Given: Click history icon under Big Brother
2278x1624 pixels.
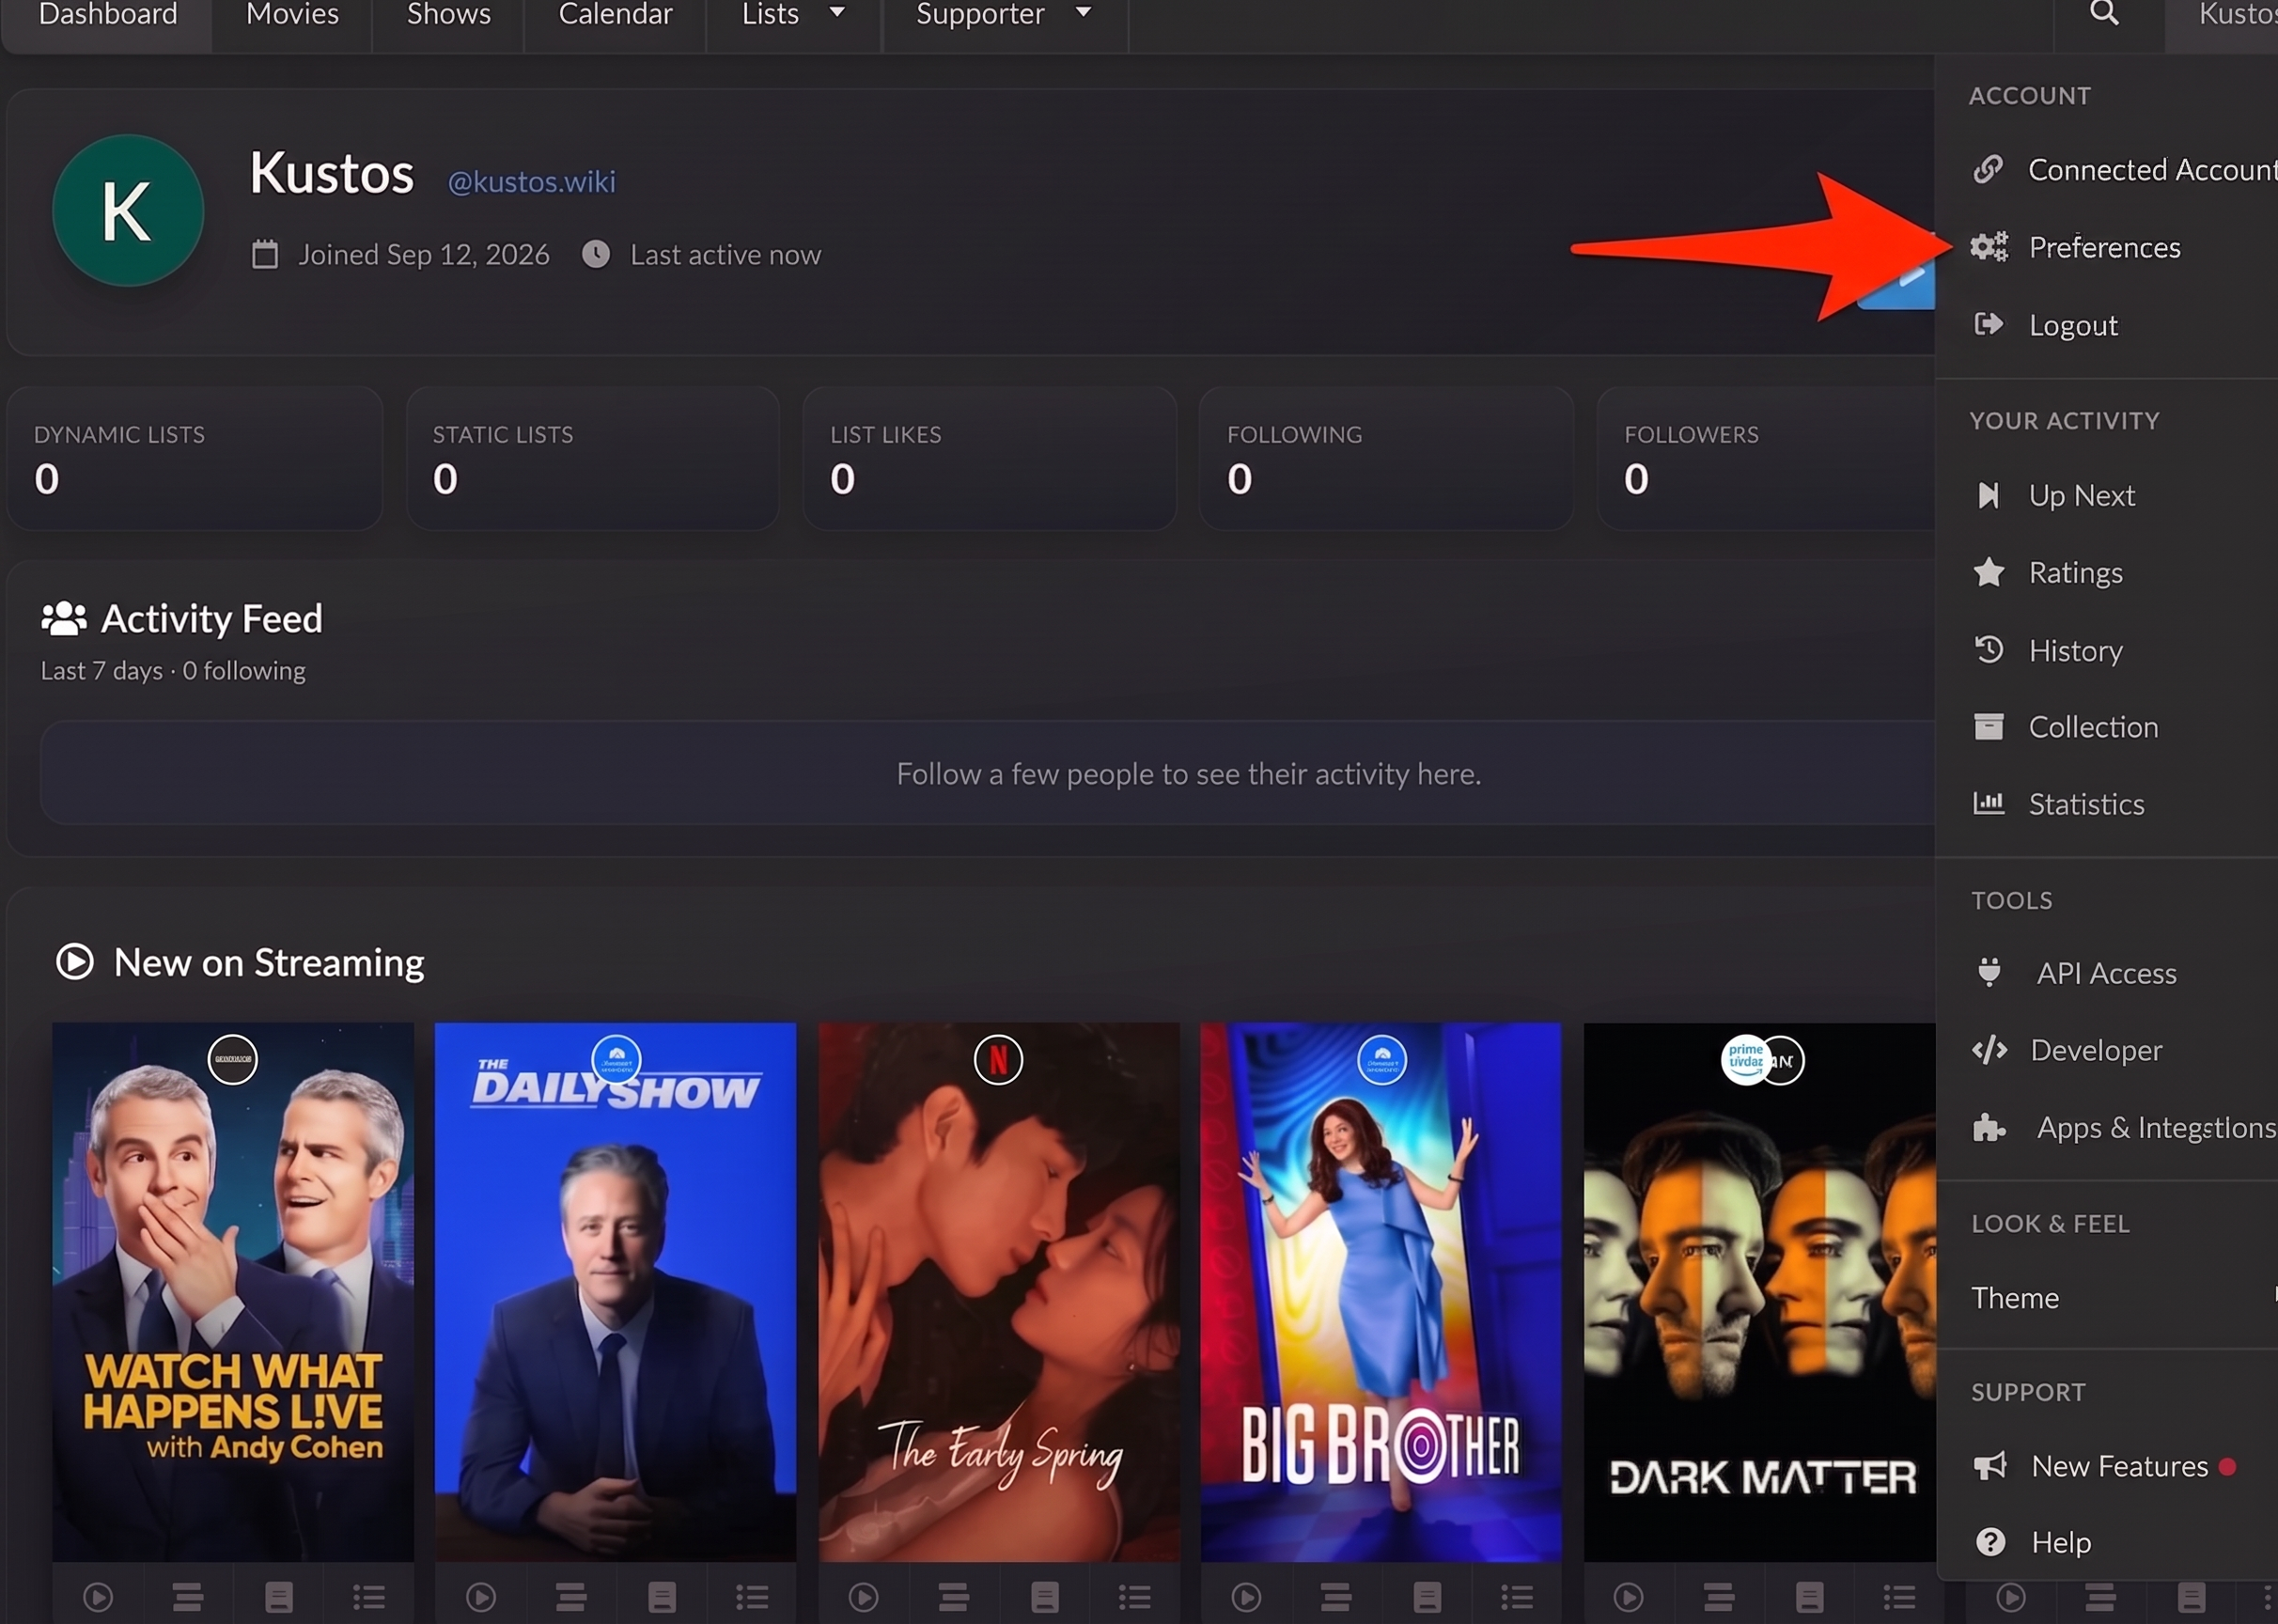Looking at the screenshot, I should pos(1337,1597).
